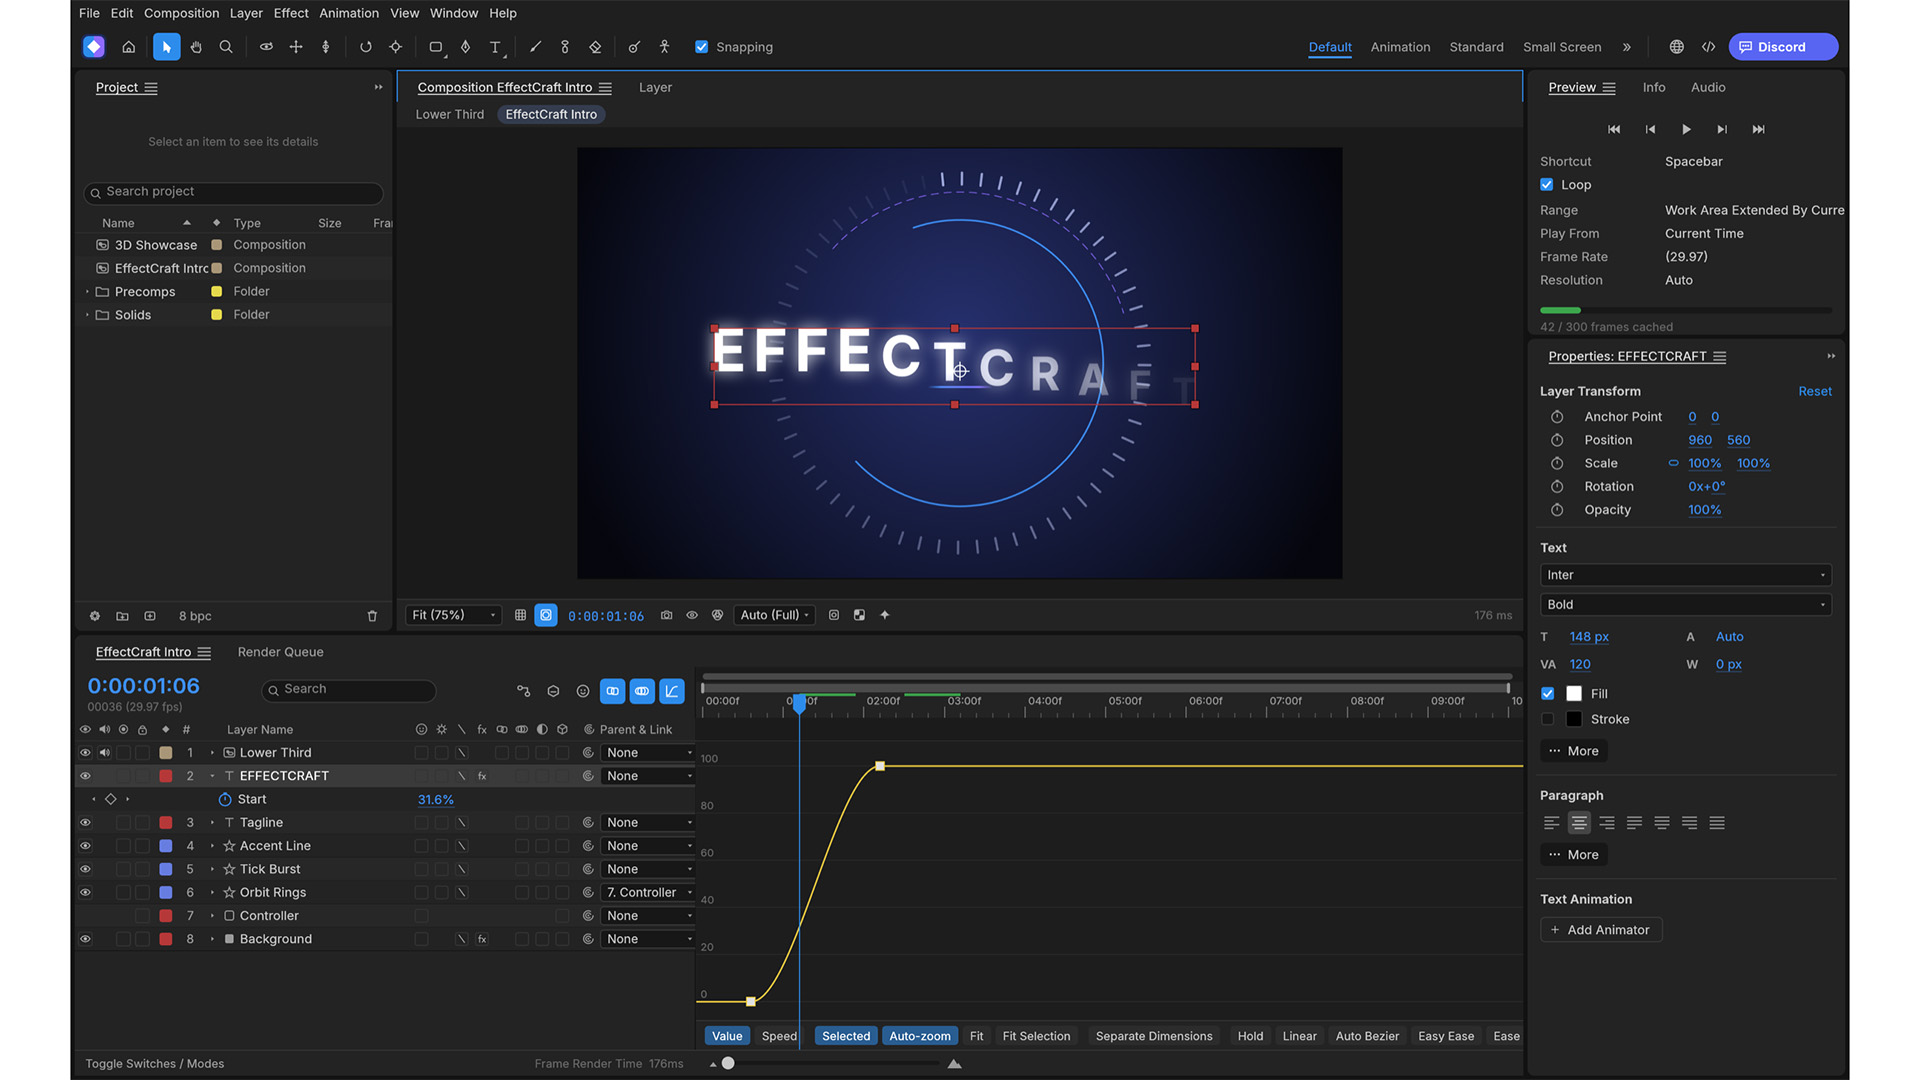Click Reset in Layer Transform
Image resolution: width=1920 pixels, height=1080 pixels.
[1815, 392]
